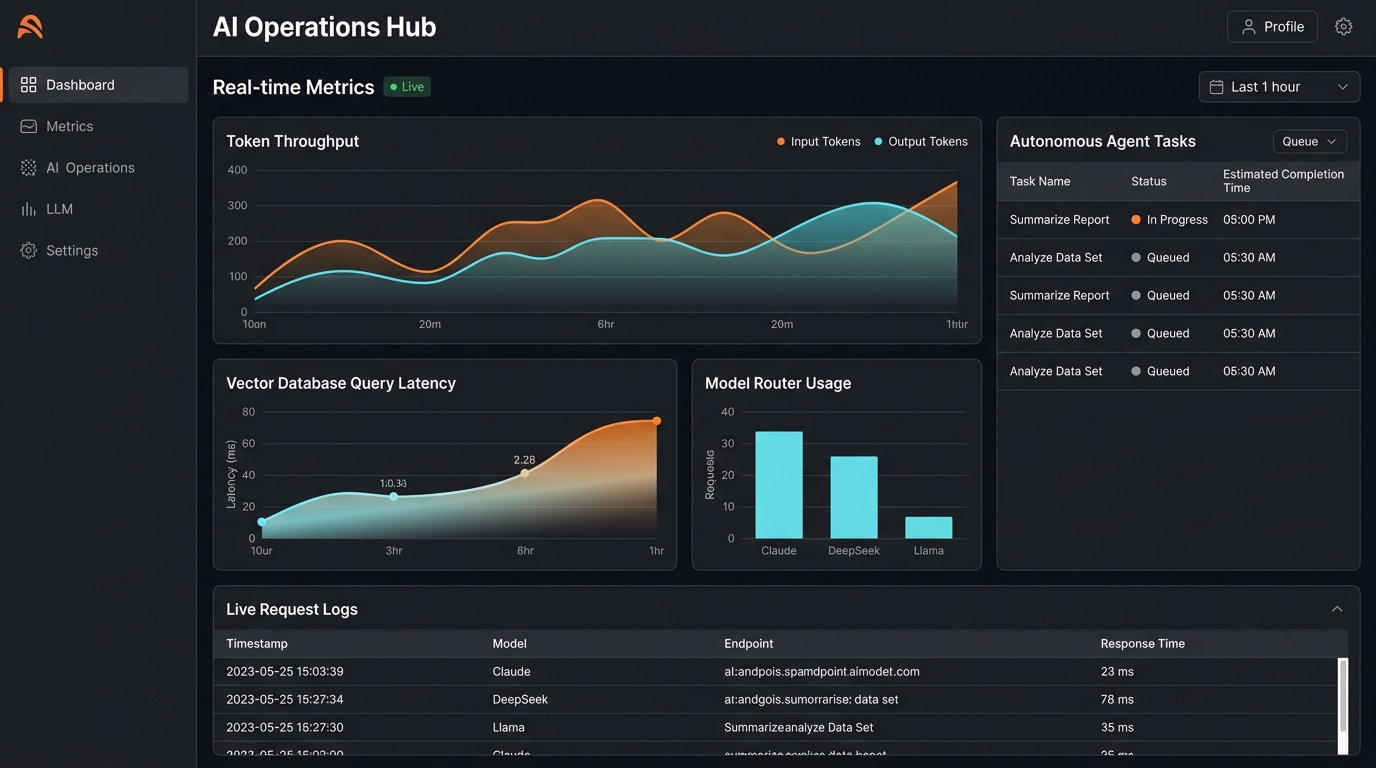
Task: Click the In Progress status label
Action: pos(1177,220)
